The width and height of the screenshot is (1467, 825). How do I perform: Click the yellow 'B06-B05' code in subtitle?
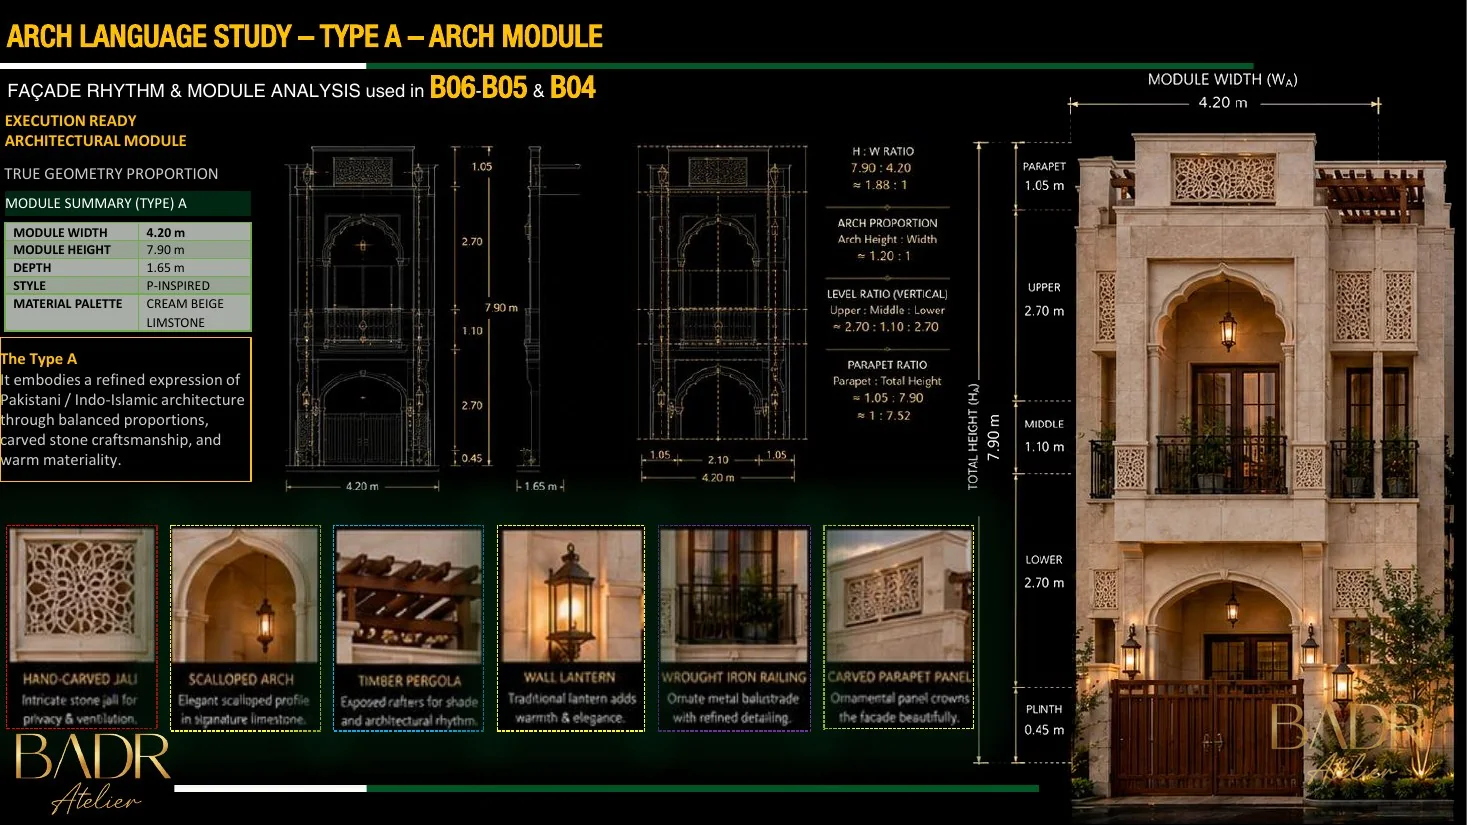click(478, 88)
